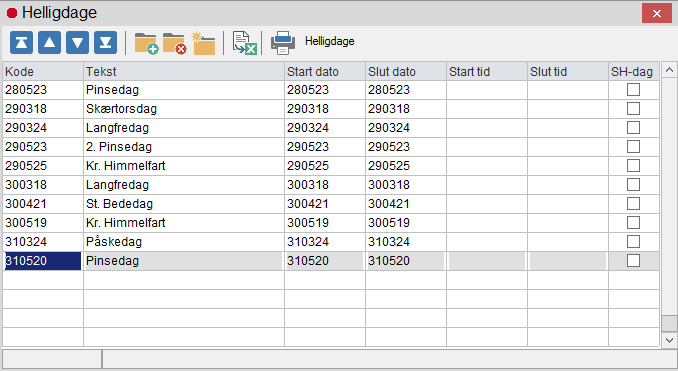Select the Tekst cell Påskedag
This screenshot has height=371, width=678.
tap(184, 242)
